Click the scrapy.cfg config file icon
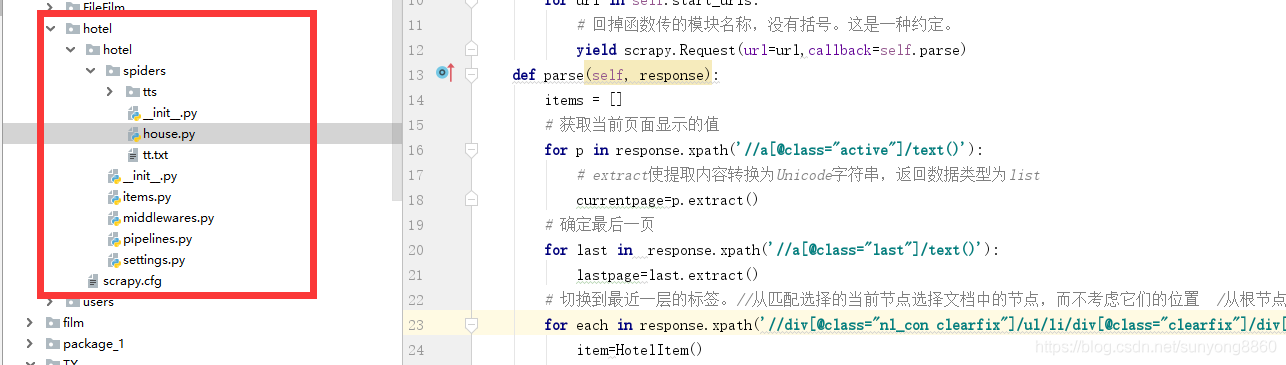Image resolution: width=1286 pixels, height=365 pixels. pyautogui.click(x=93, y=281)
